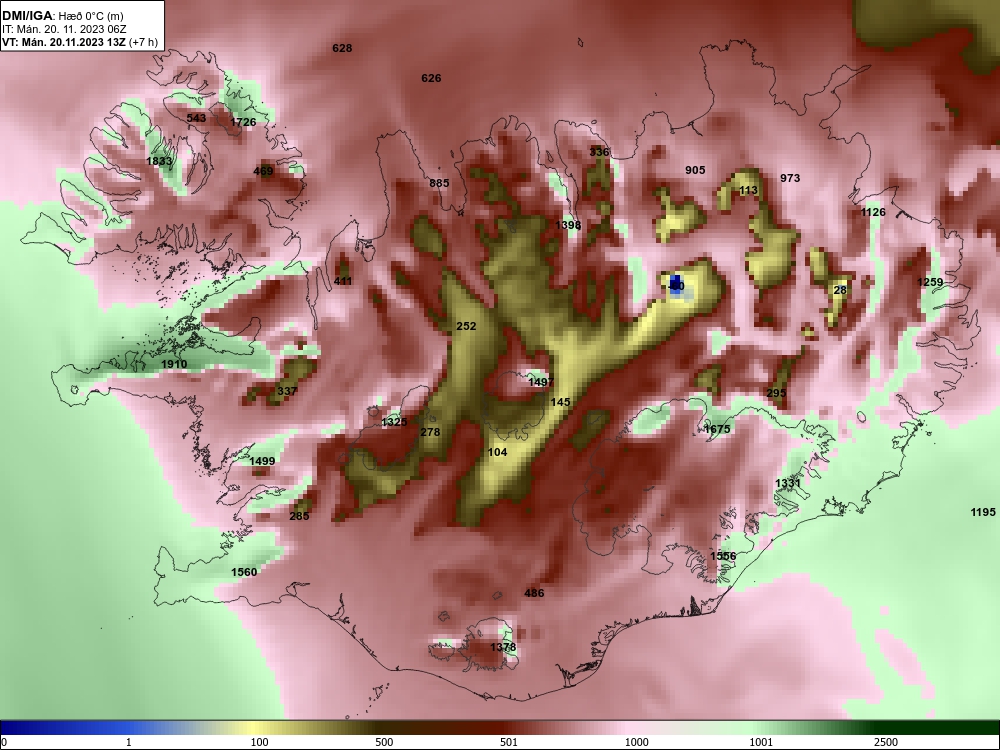Select the colorbar label 2500
The height and width of the screenshot is (750, 1000).
coord(886,742)
